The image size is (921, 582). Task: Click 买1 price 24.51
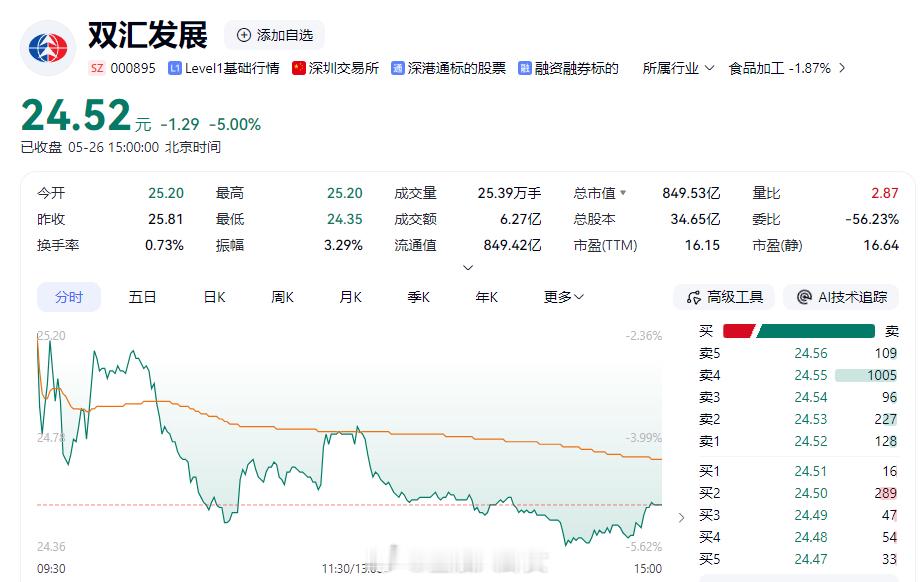click(x=811, y=471)
